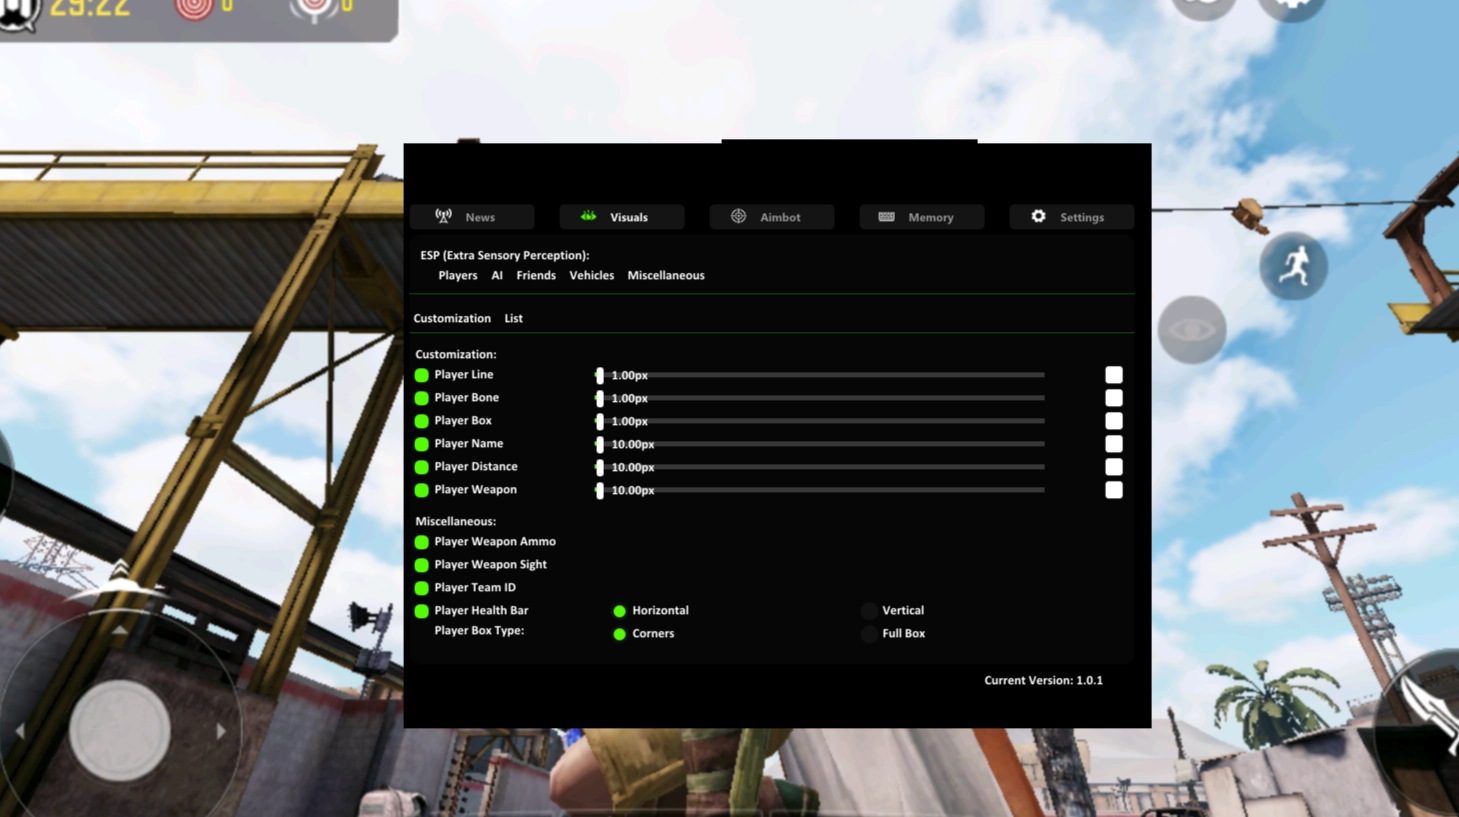
Task: Select the AI ESP category
Action: coord(497,275)
